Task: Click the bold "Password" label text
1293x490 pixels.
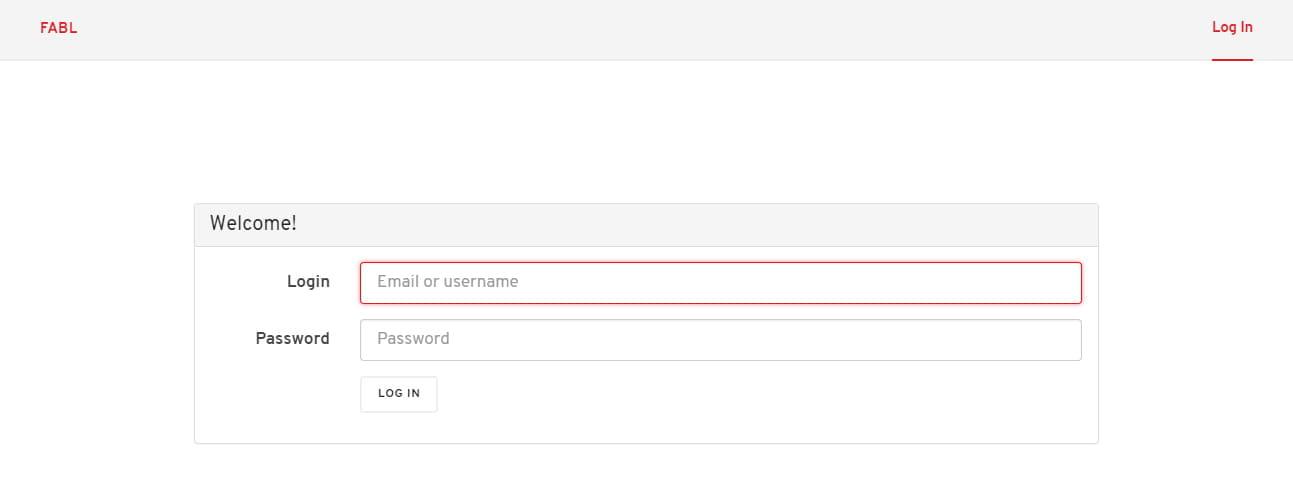Action: (x=292, y=339)
